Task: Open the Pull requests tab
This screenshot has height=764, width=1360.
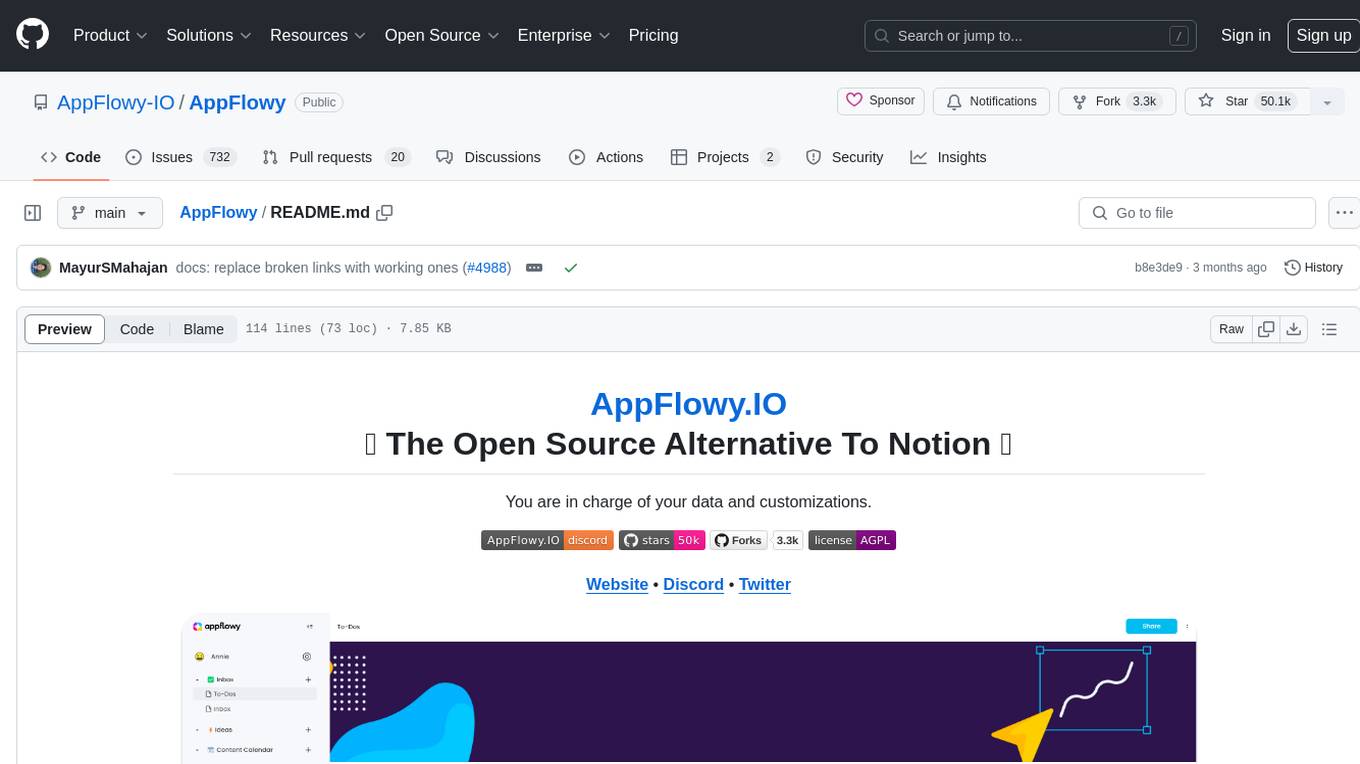Action: click(336, 157)
